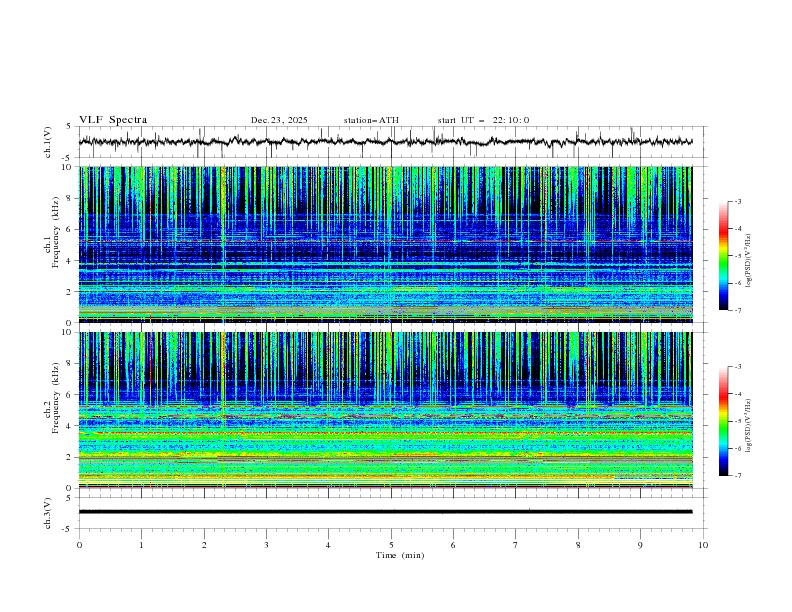Image resolution: width=792 pixels, height=612 pixels.
Task: Click the ch.2 spectrogram color bar
Action: pyautogui.click(x=723, y=421)
